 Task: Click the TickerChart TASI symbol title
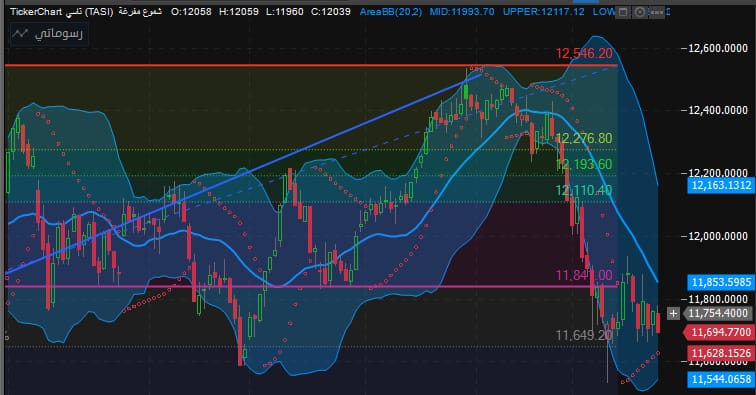[61, 12]
